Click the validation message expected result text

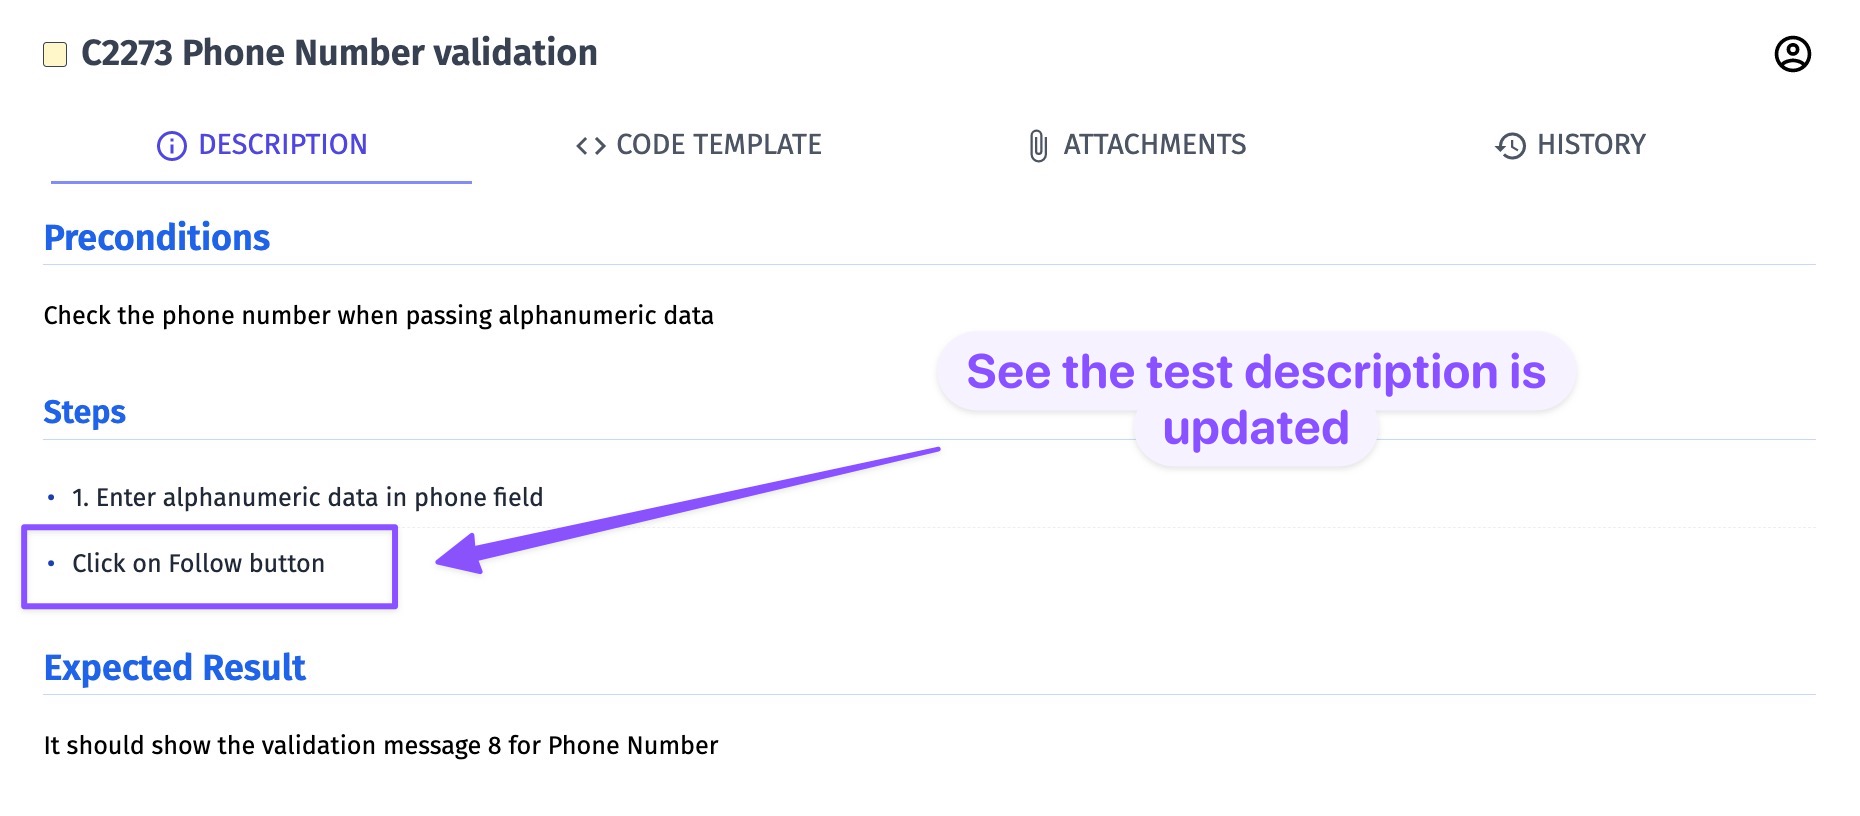click(x=381, y=746)
